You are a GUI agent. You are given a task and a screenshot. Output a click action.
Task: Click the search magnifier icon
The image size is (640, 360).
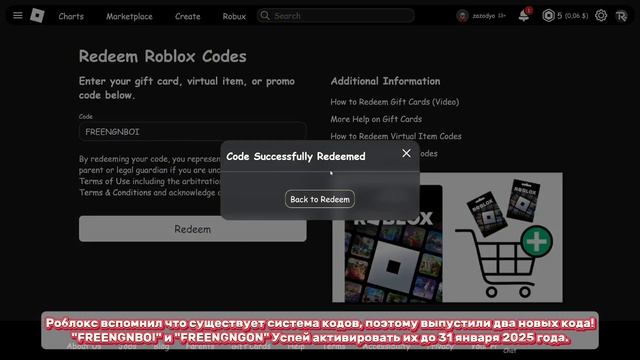pos(265,16)
